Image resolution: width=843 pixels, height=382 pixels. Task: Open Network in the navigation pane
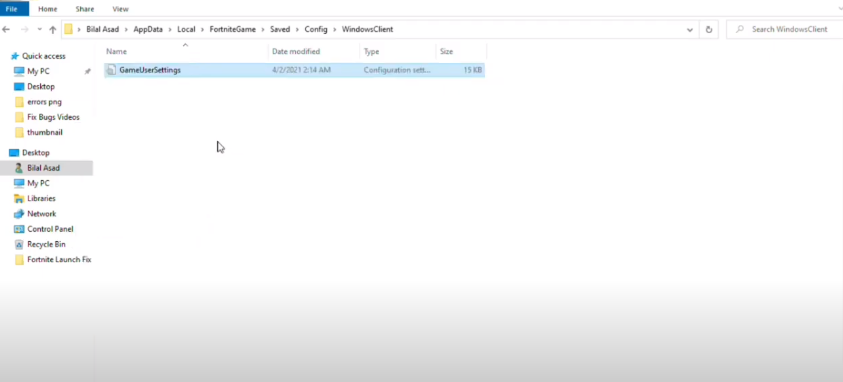coord(41,214)
